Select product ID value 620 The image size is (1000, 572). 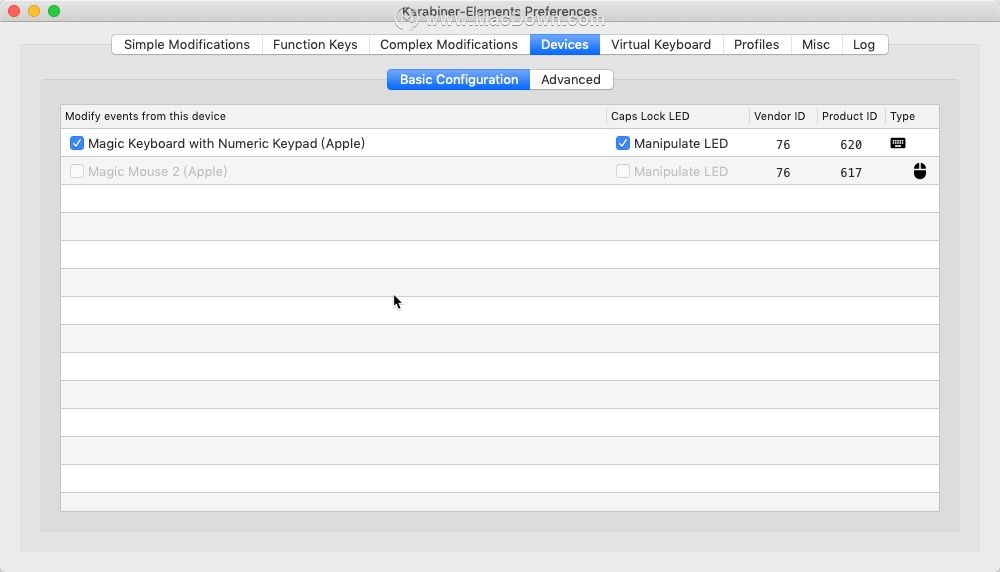pos(851,144)
